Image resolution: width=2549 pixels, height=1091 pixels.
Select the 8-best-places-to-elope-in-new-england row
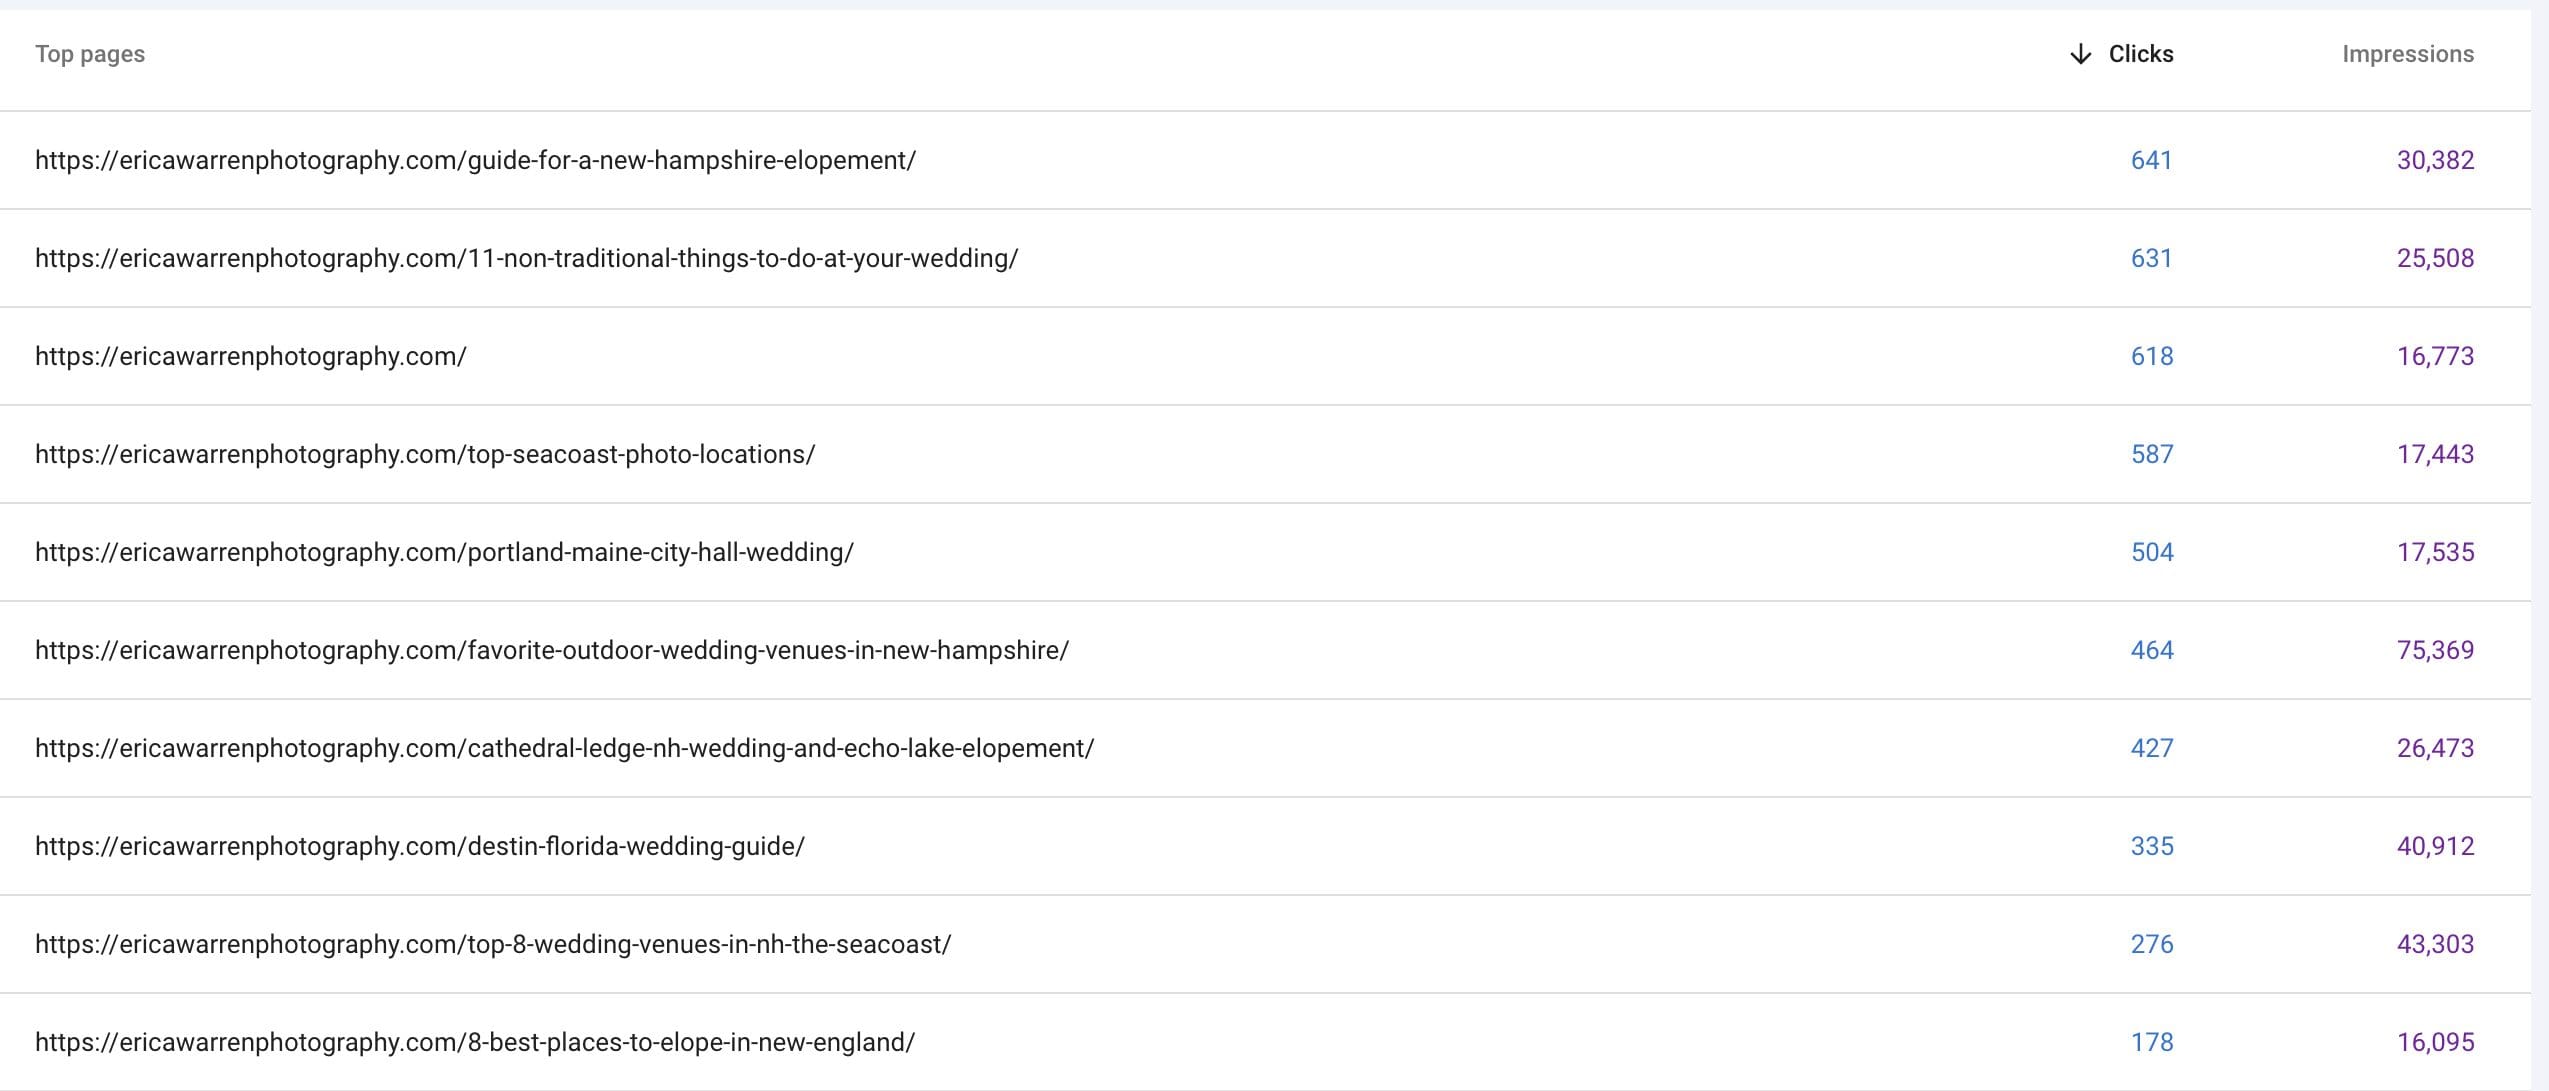pyautogui.click(x=474, y=1042)
